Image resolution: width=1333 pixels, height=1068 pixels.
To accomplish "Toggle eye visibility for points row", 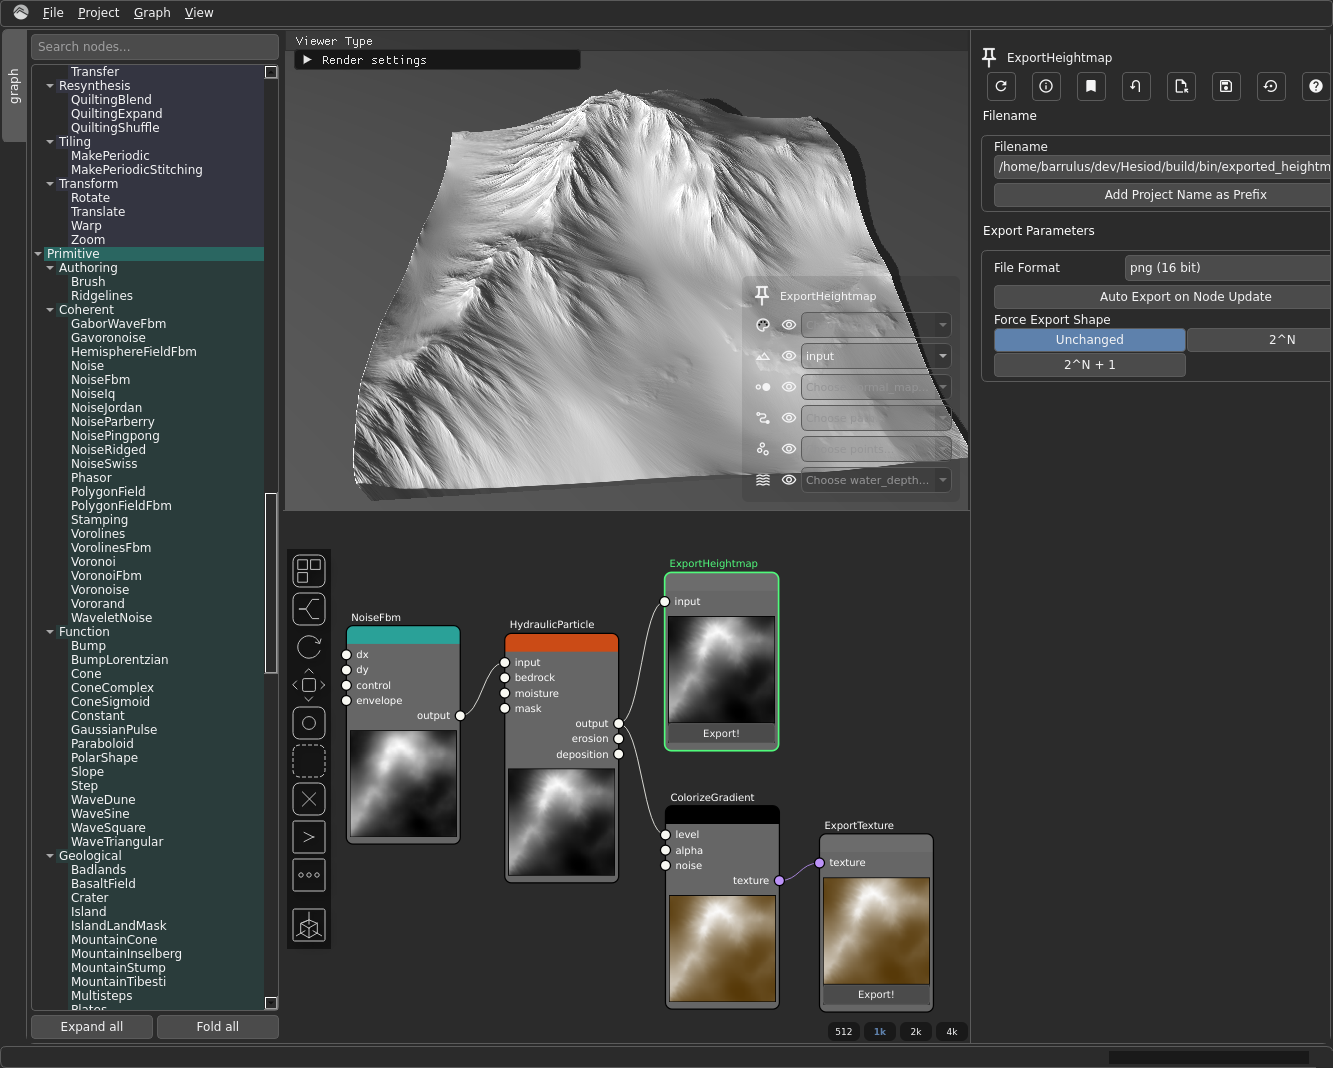I will click(789, 449).
